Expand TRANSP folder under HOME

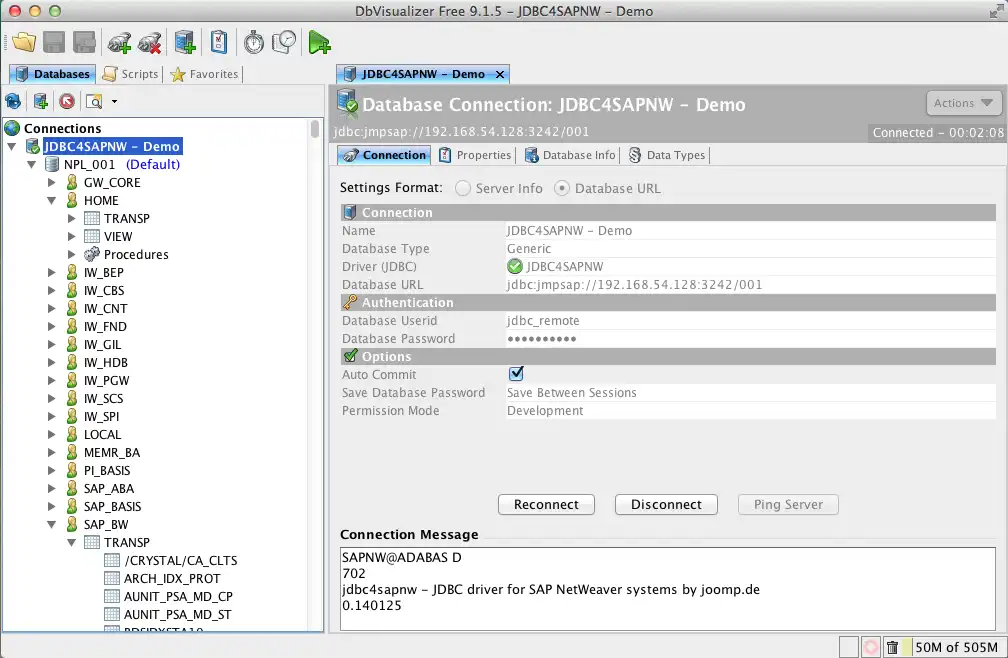coord(71,218)
